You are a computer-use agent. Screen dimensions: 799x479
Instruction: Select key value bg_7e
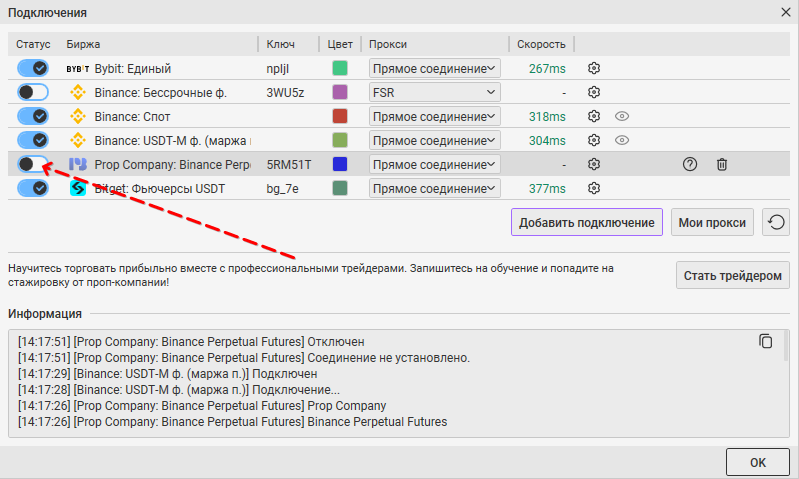(282, 189)
